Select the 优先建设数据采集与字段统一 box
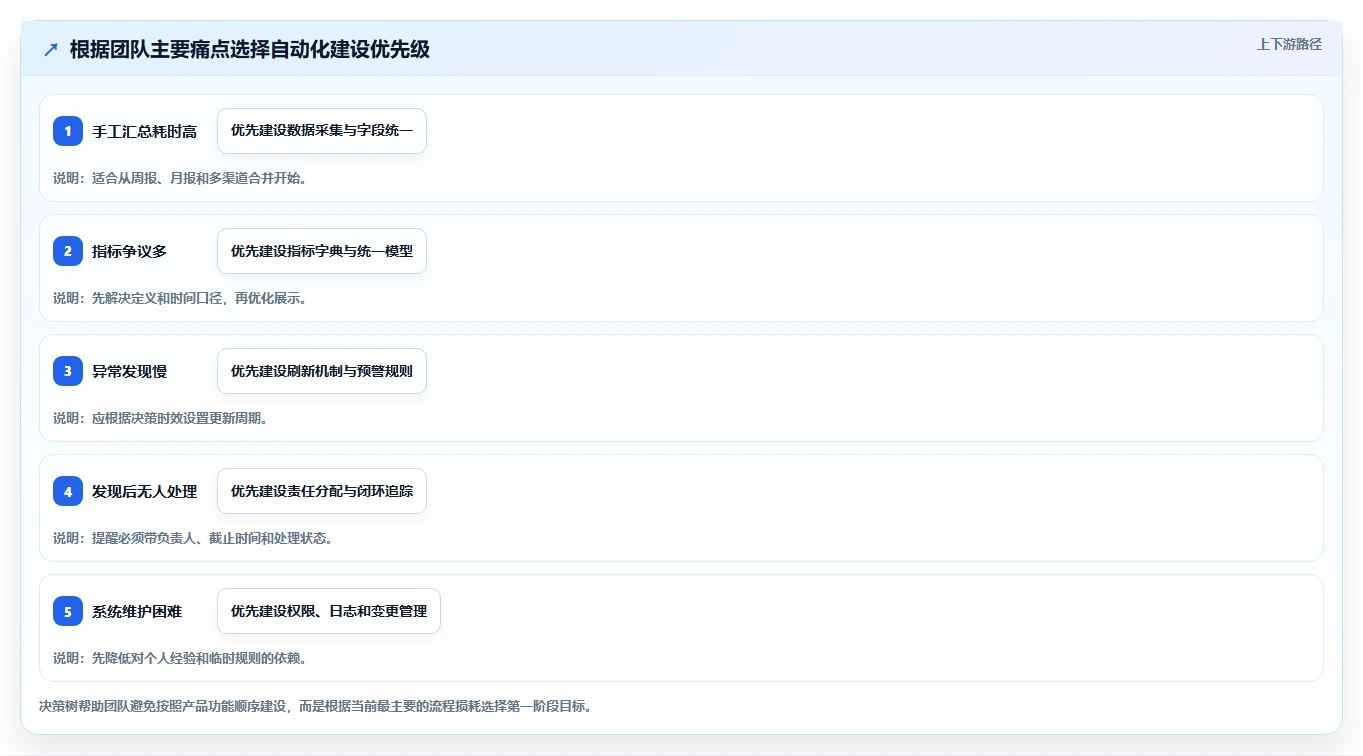The image size is (1363, 756). pyautogui.click(x=322, y=131)
